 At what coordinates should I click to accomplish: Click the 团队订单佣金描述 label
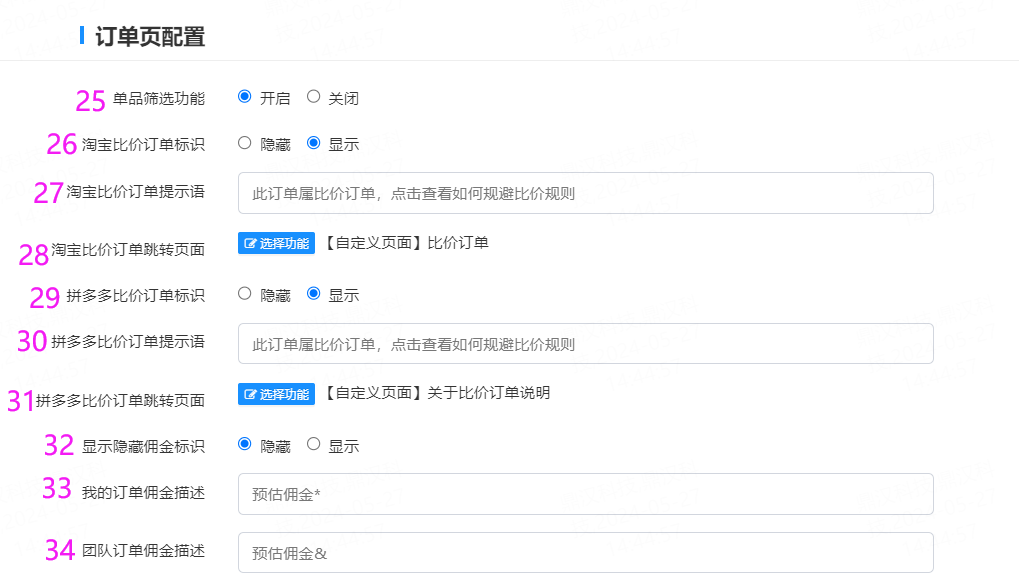coord(143,551)
